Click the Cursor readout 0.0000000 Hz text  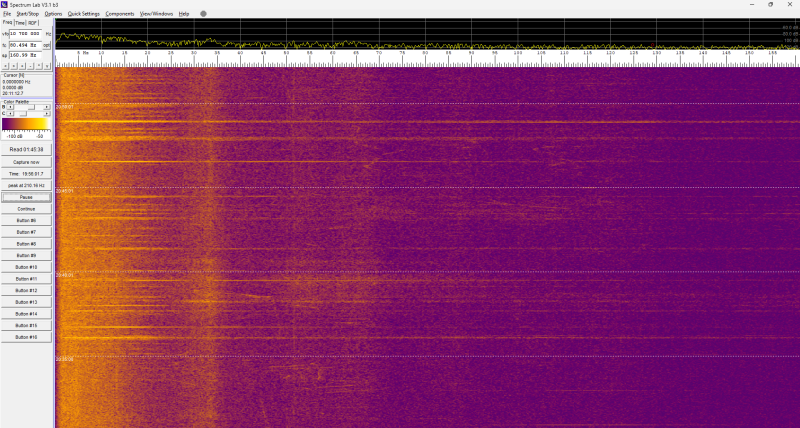[x=16, y=82]
